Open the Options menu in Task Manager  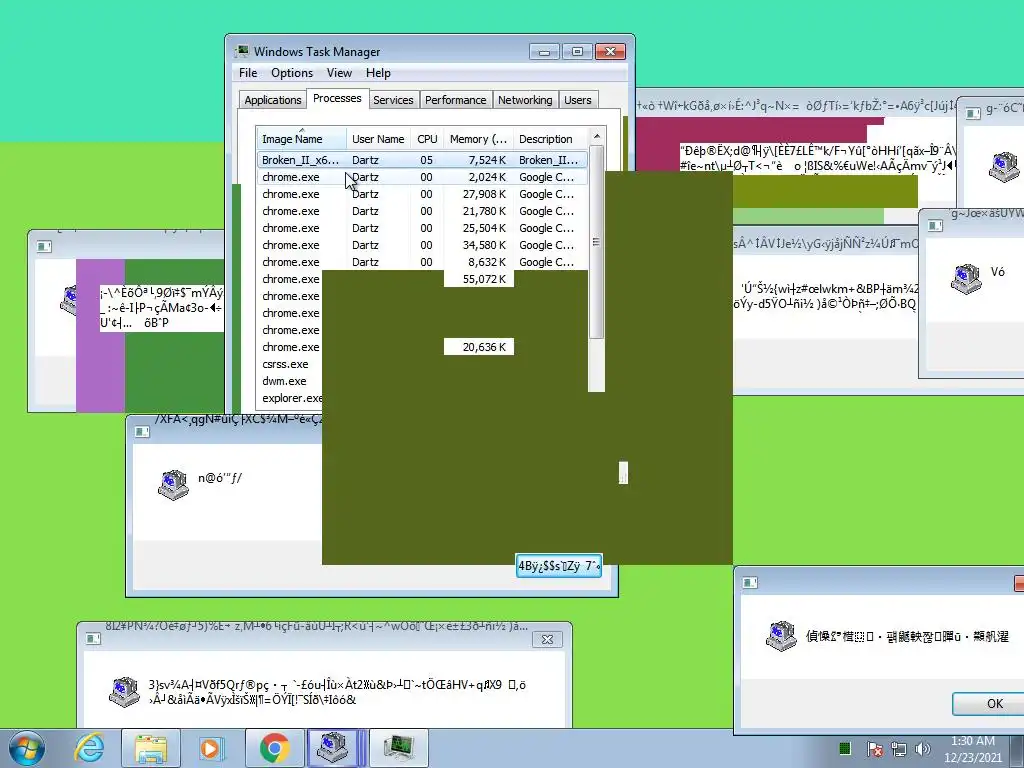[292, 72]
